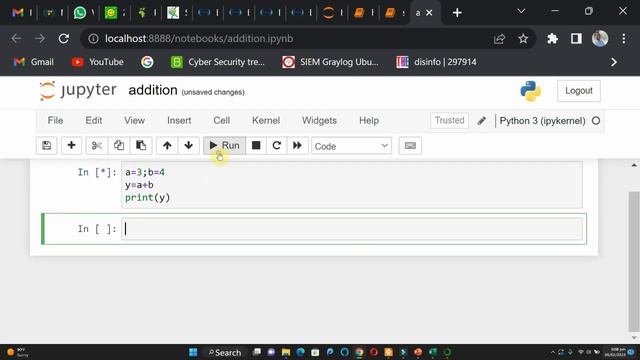
Task: Rename the notebook by clicking addition title
Action: 153,90
